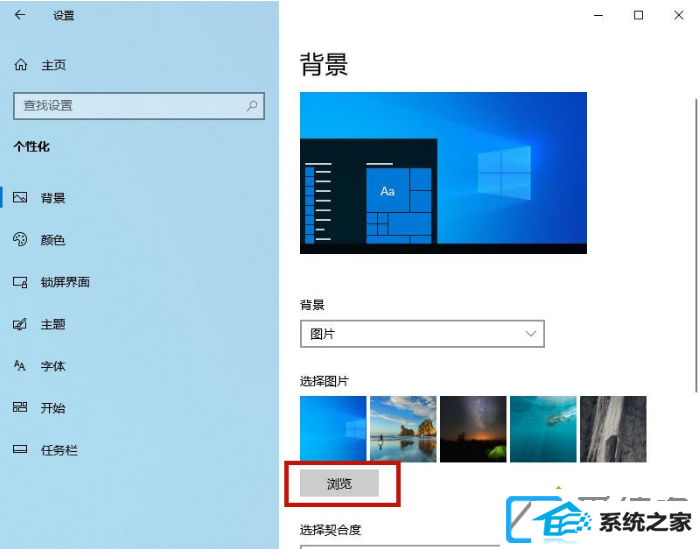
Task: Go to 锁屏界面 settings page
Action: [65, 282]
